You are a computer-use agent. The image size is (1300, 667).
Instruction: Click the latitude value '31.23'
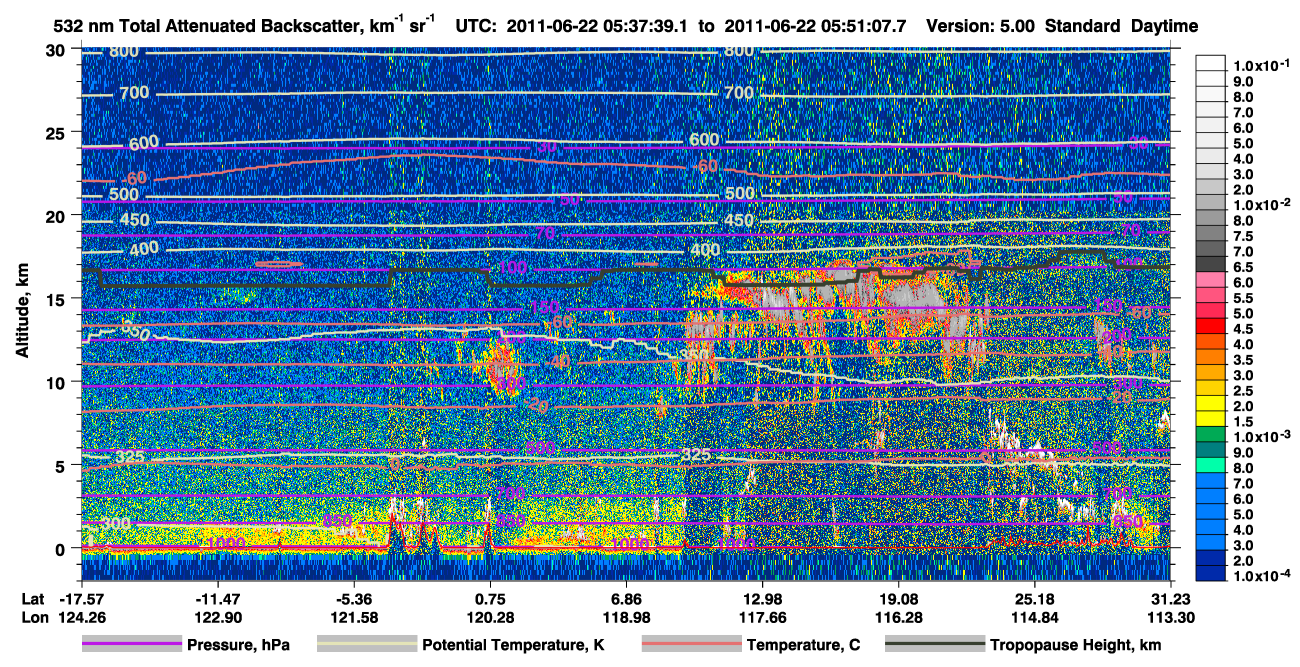[x=1171, y=598]
